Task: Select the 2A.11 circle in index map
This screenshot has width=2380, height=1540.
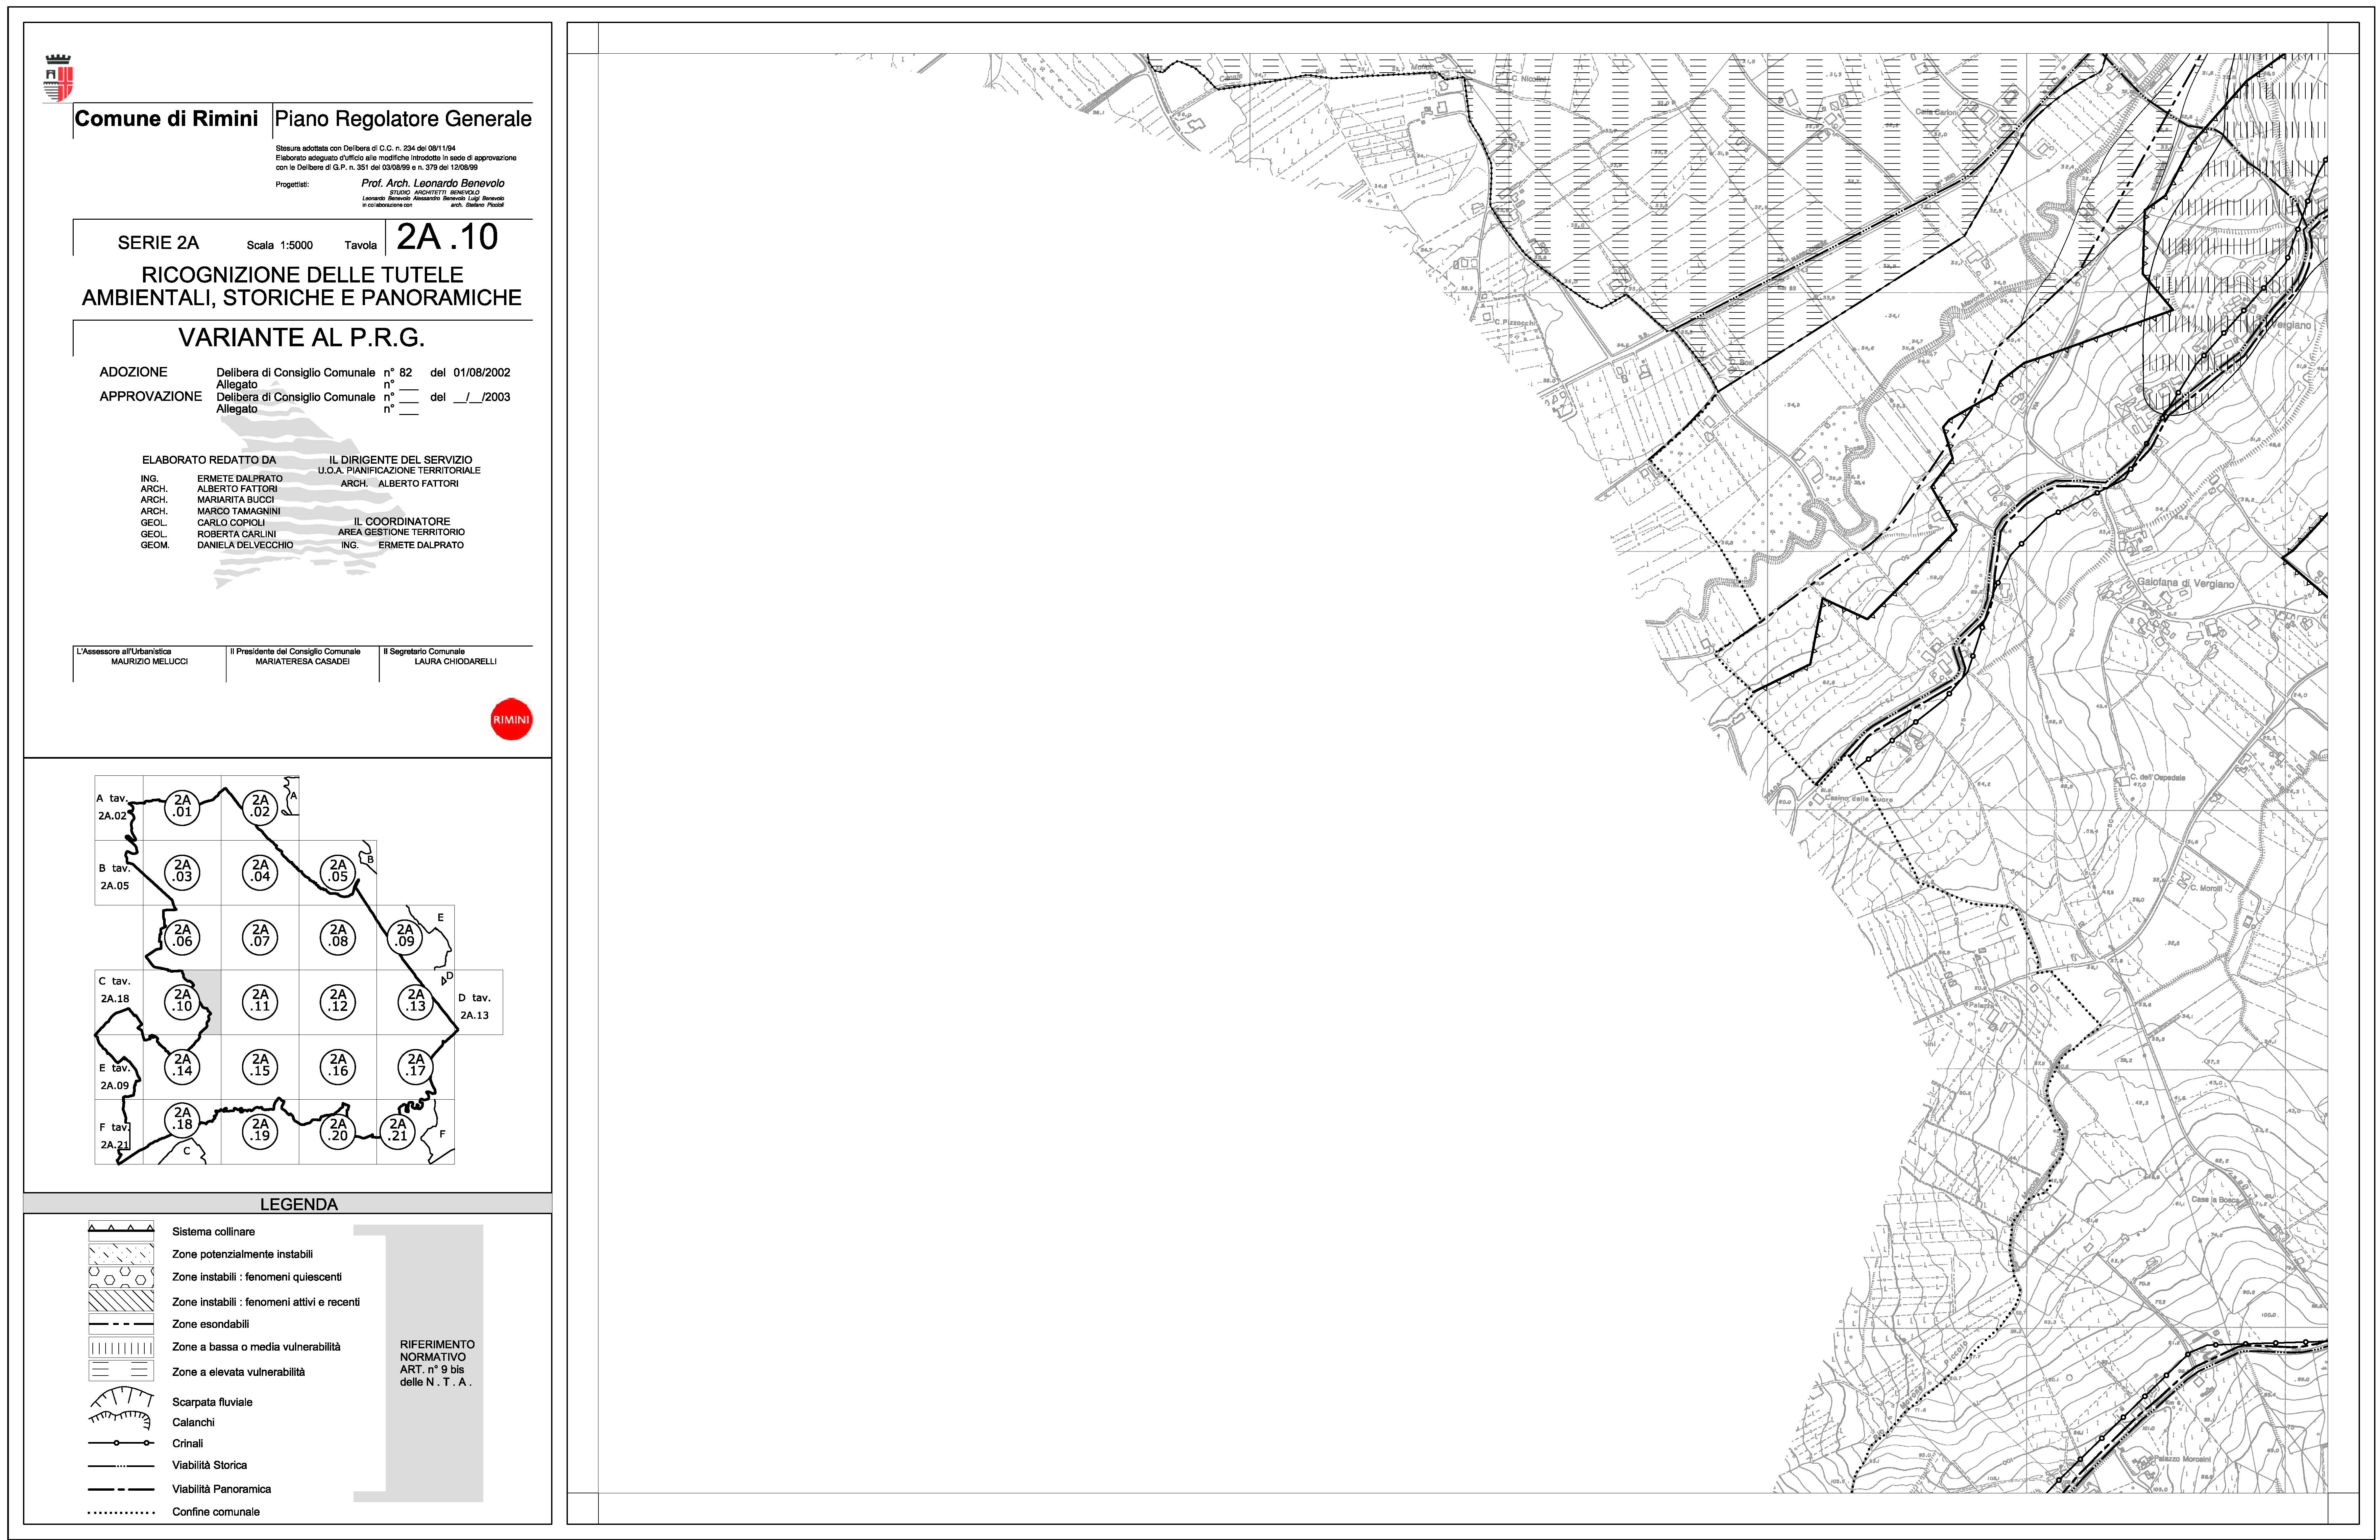Action: [260, 1001]
